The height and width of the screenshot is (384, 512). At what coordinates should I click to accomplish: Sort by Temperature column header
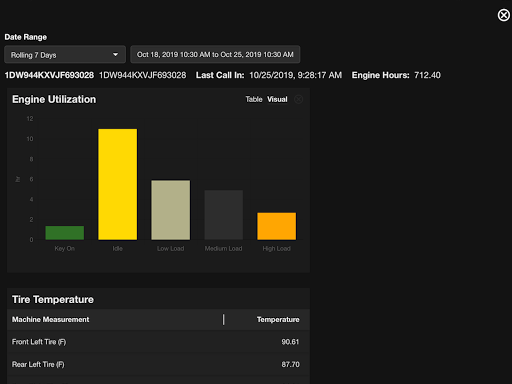pyautogui.click(x=278, y=320)
